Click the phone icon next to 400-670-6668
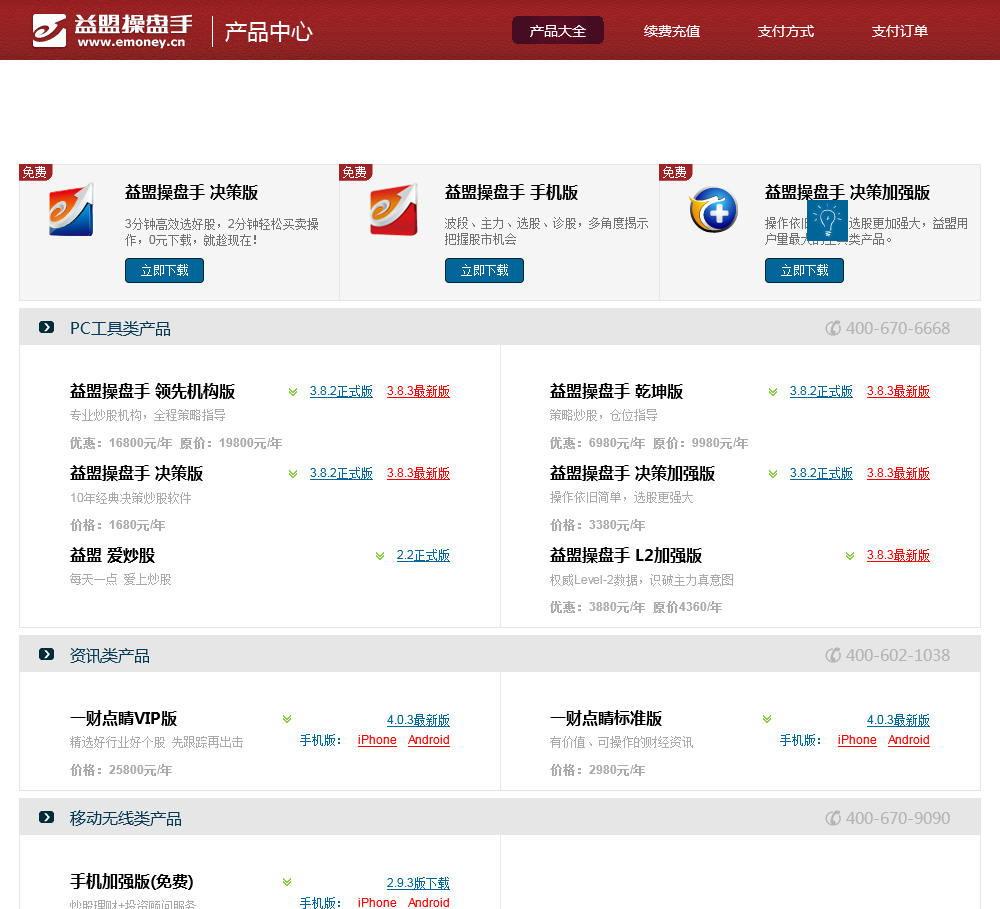Screen dimensions: 1000x909 pyautogui.click(x=833, y=328)
